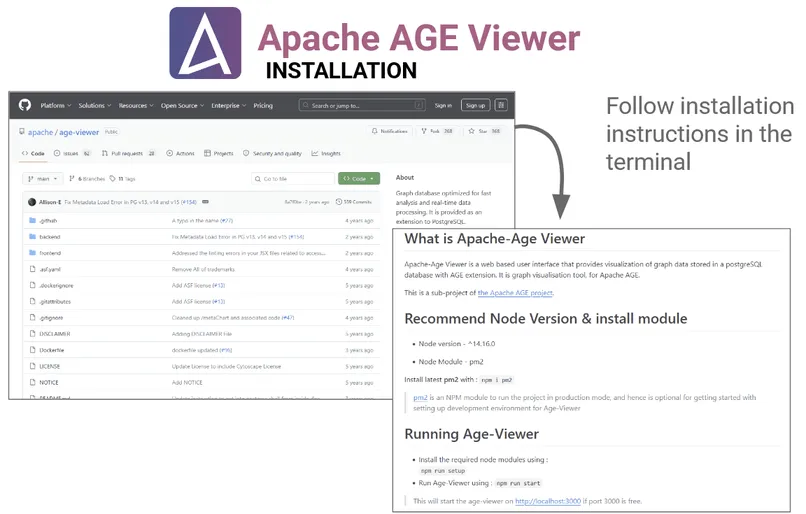
Task: Click the Dockerfile file icon
Action: click(32, 350)
